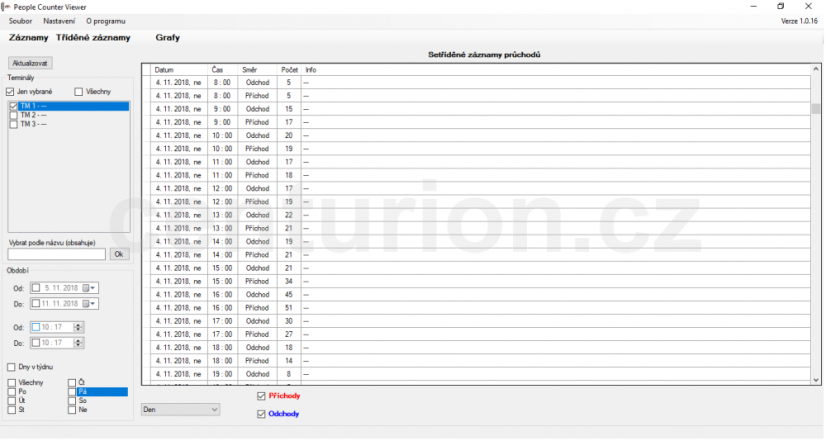Click the table scrollbar up arrow
Image resolution: width=826 pixels, height=441 pixels.
(x=816, y=69)
